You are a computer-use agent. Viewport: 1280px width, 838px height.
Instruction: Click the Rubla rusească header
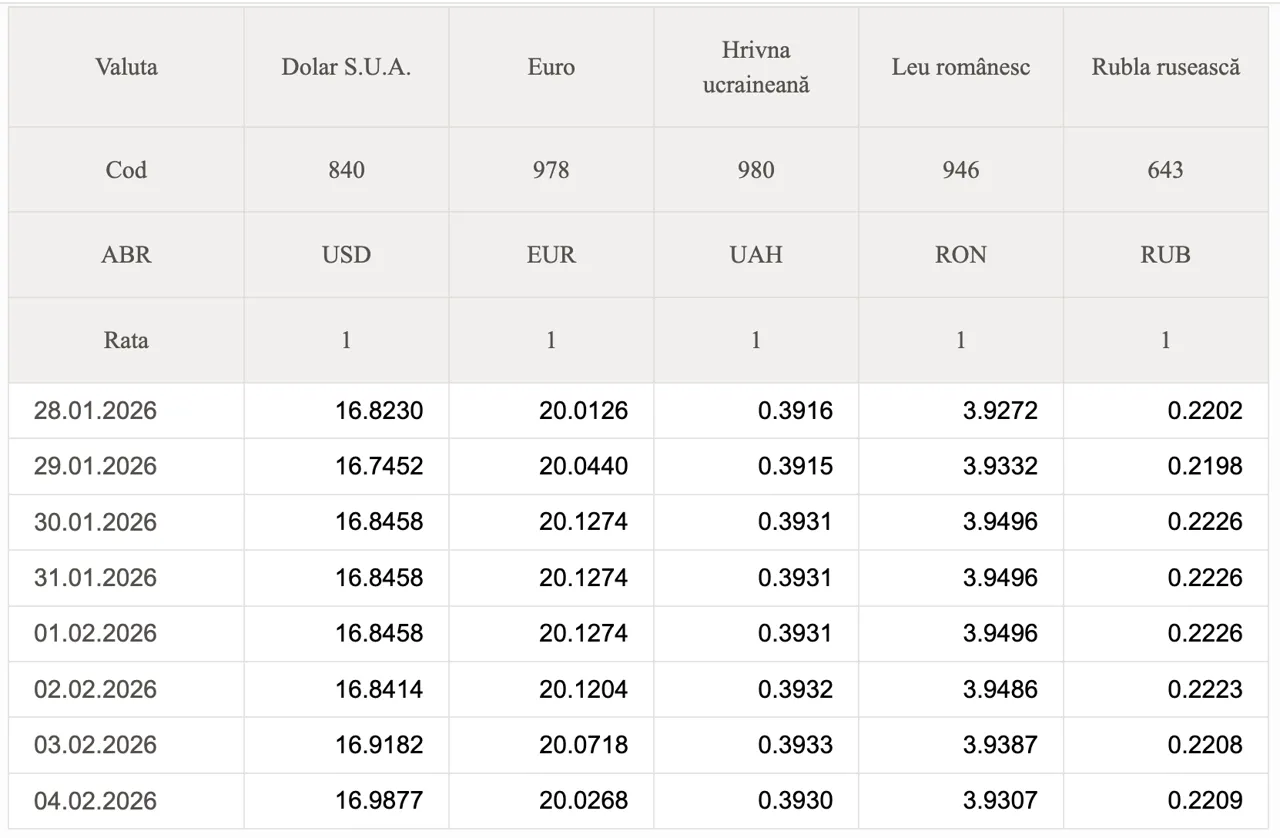1165,67
